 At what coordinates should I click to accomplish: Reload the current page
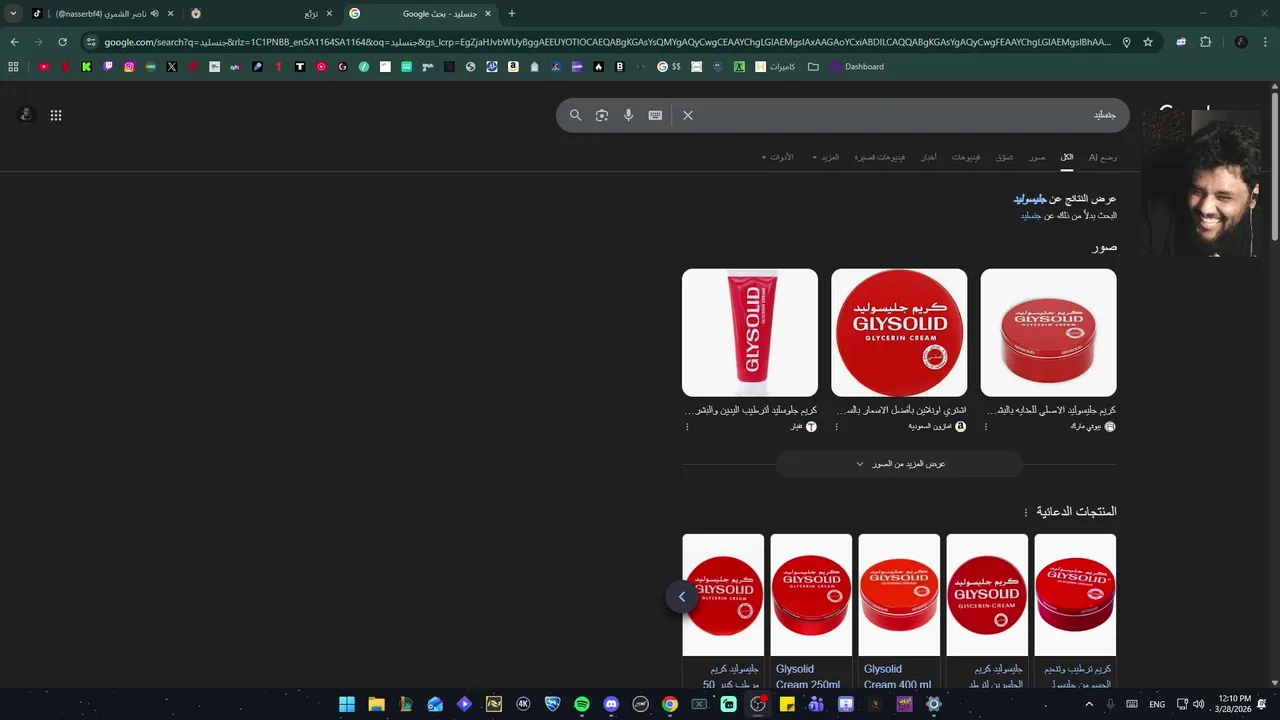pyautogui.click(x=62, y=42)
